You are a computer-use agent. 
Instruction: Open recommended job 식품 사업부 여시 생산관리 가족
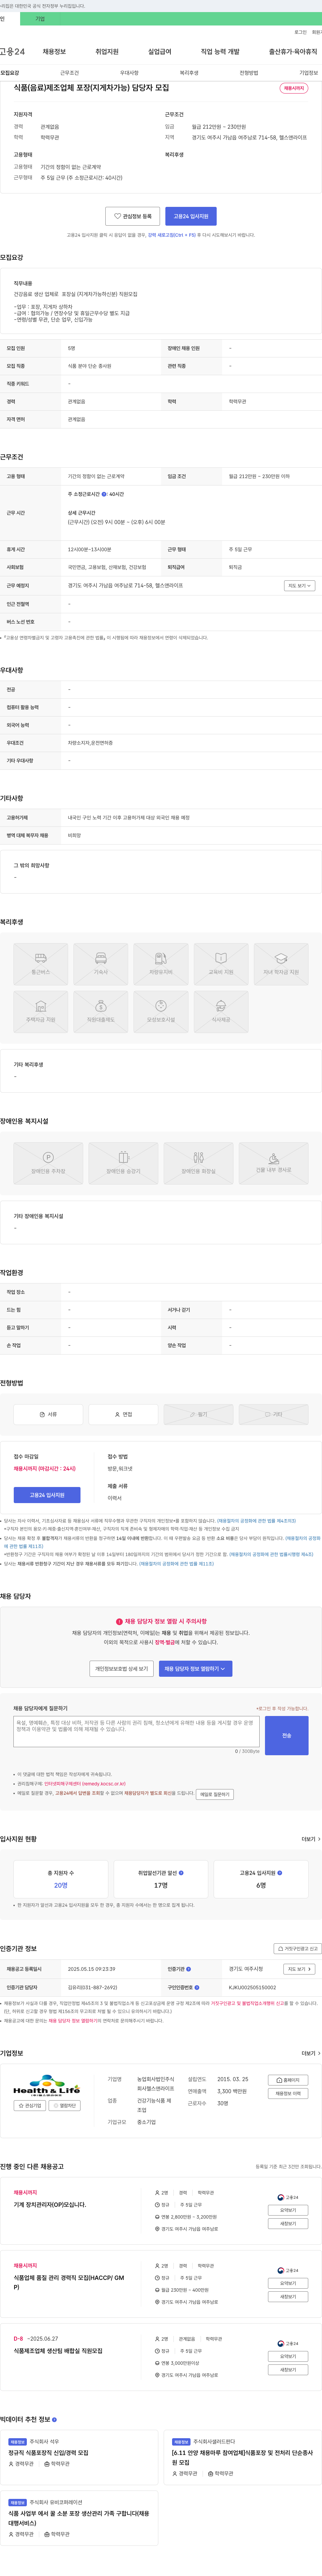point(79,2518)
